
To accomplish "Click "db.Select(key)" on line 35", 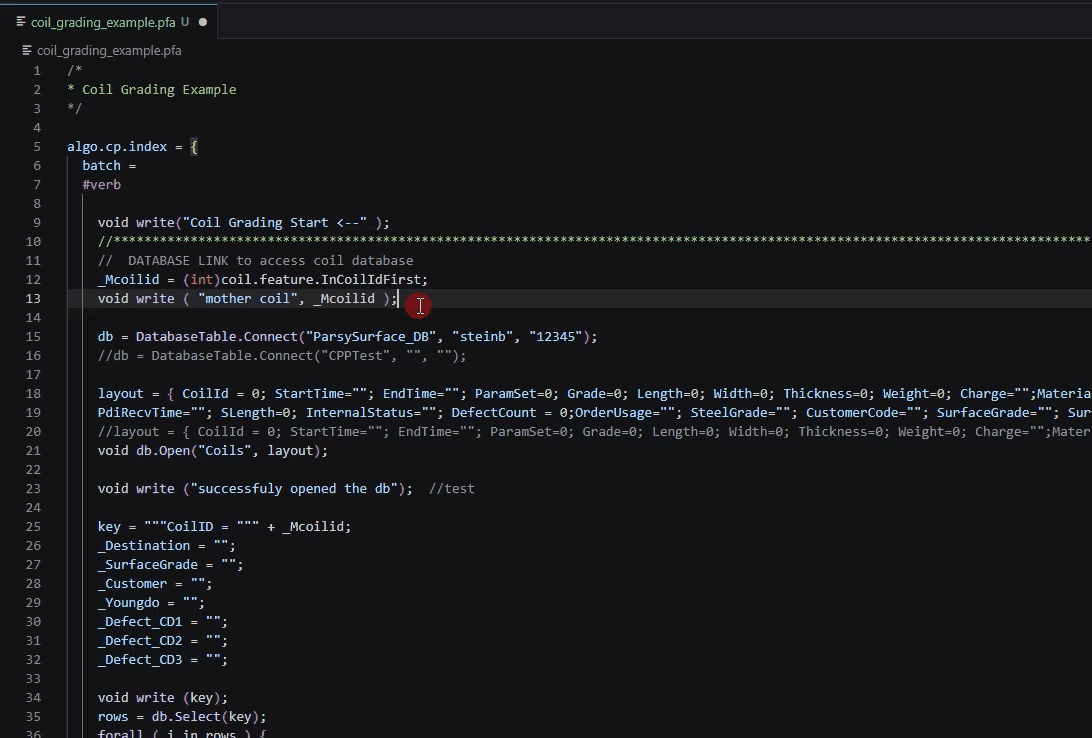I will pyautogui.click(x=205, y=717).
